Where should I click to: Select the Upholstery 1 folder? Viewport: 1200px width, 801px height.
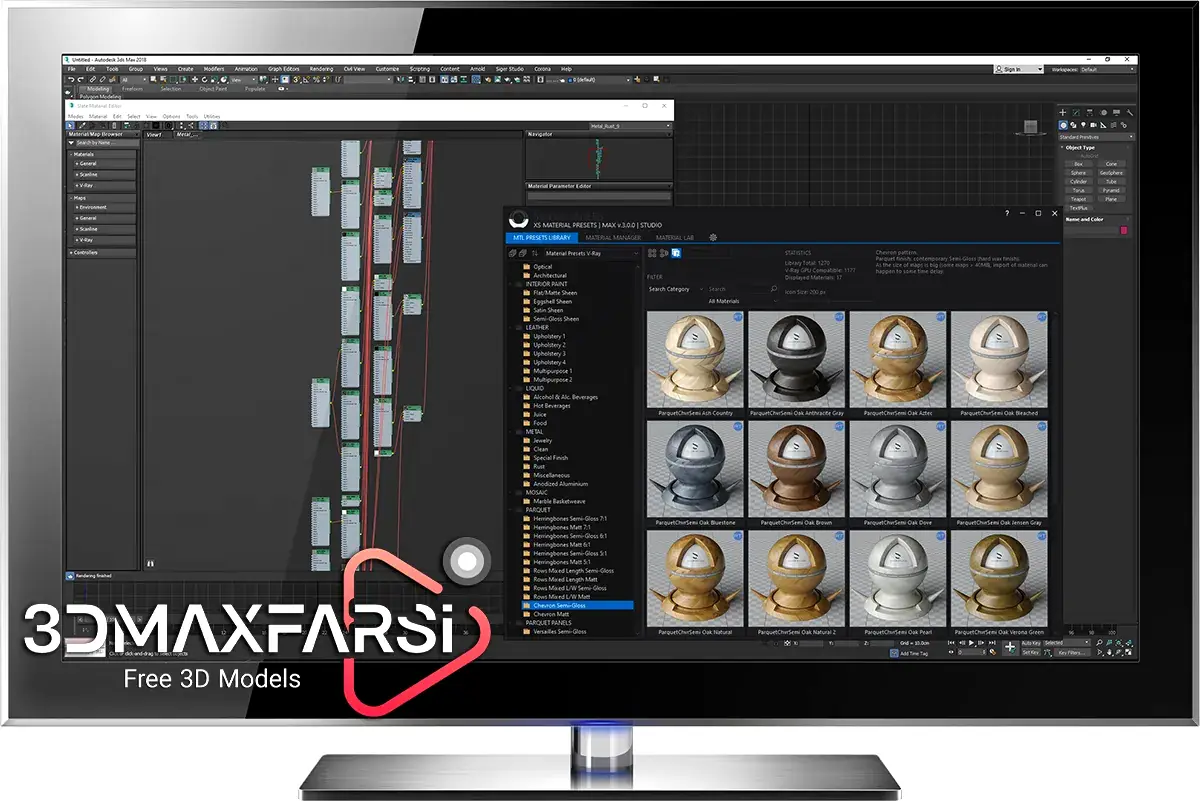click(x=548, y=336)
